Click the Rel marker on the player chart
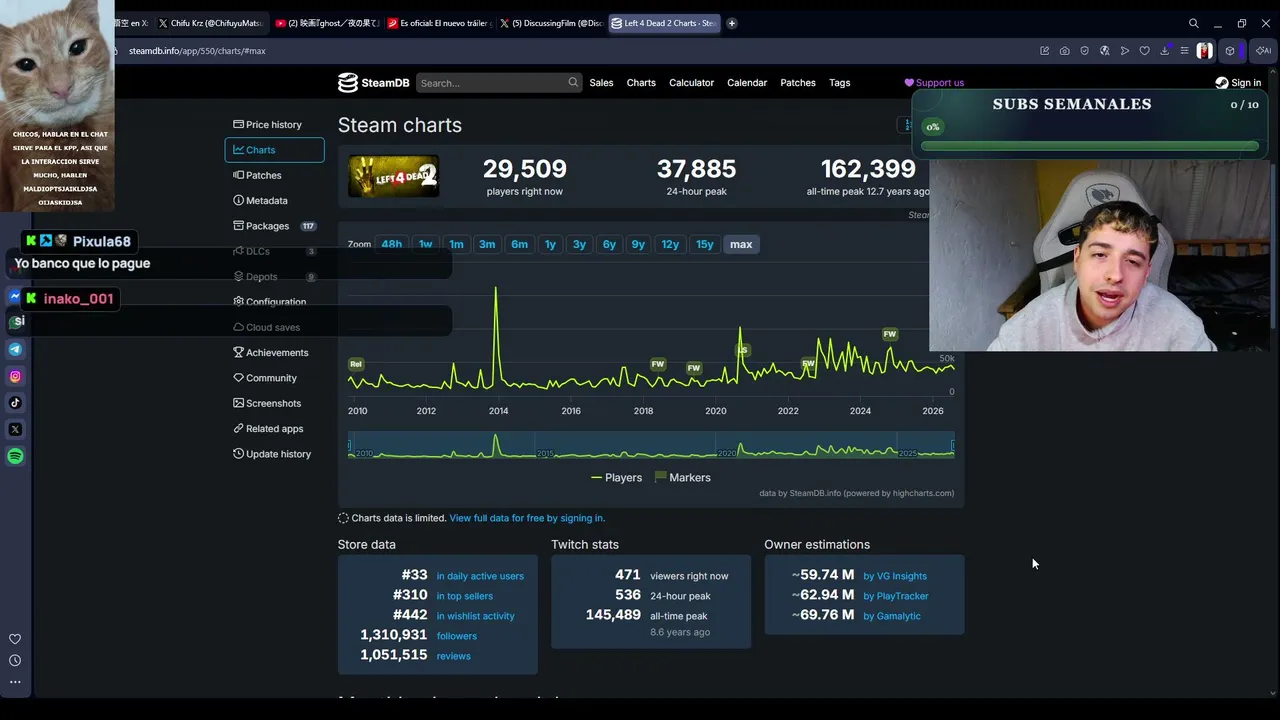 point(356,365)
